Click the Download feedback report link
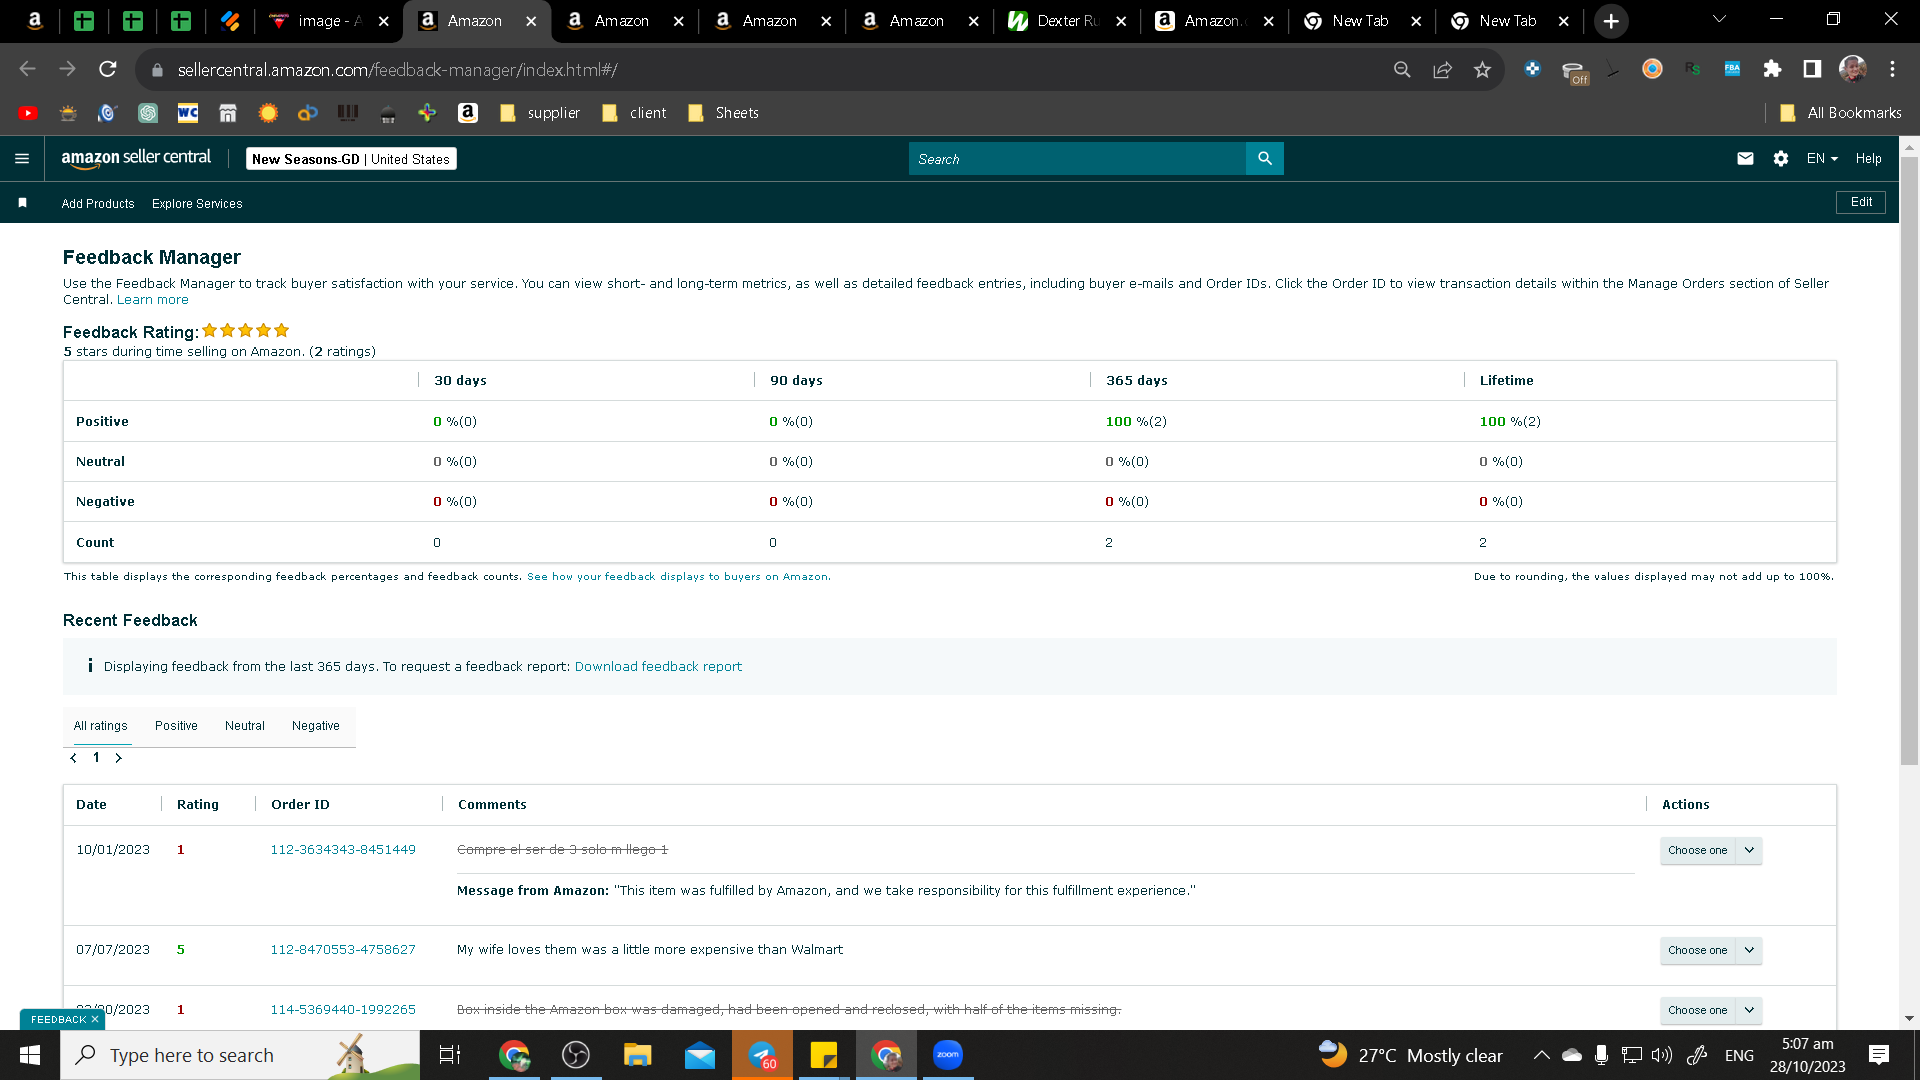The width and height of the screenshot is (1920, 1080). [x=658, y=667]
